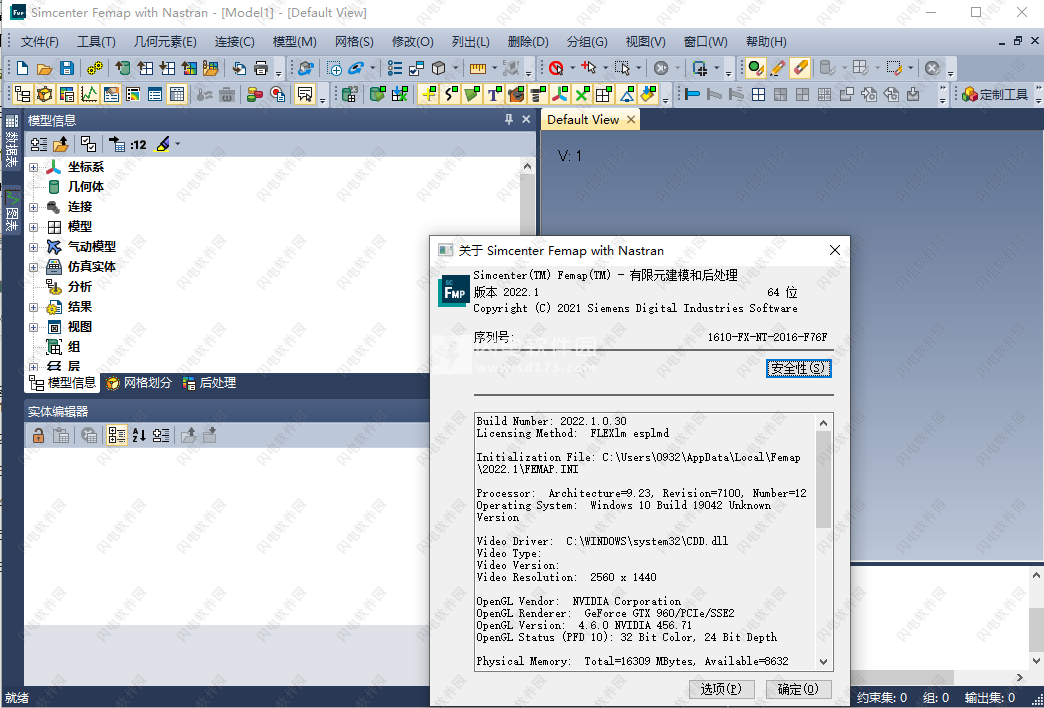Open the 文件(F) menu

40,42
